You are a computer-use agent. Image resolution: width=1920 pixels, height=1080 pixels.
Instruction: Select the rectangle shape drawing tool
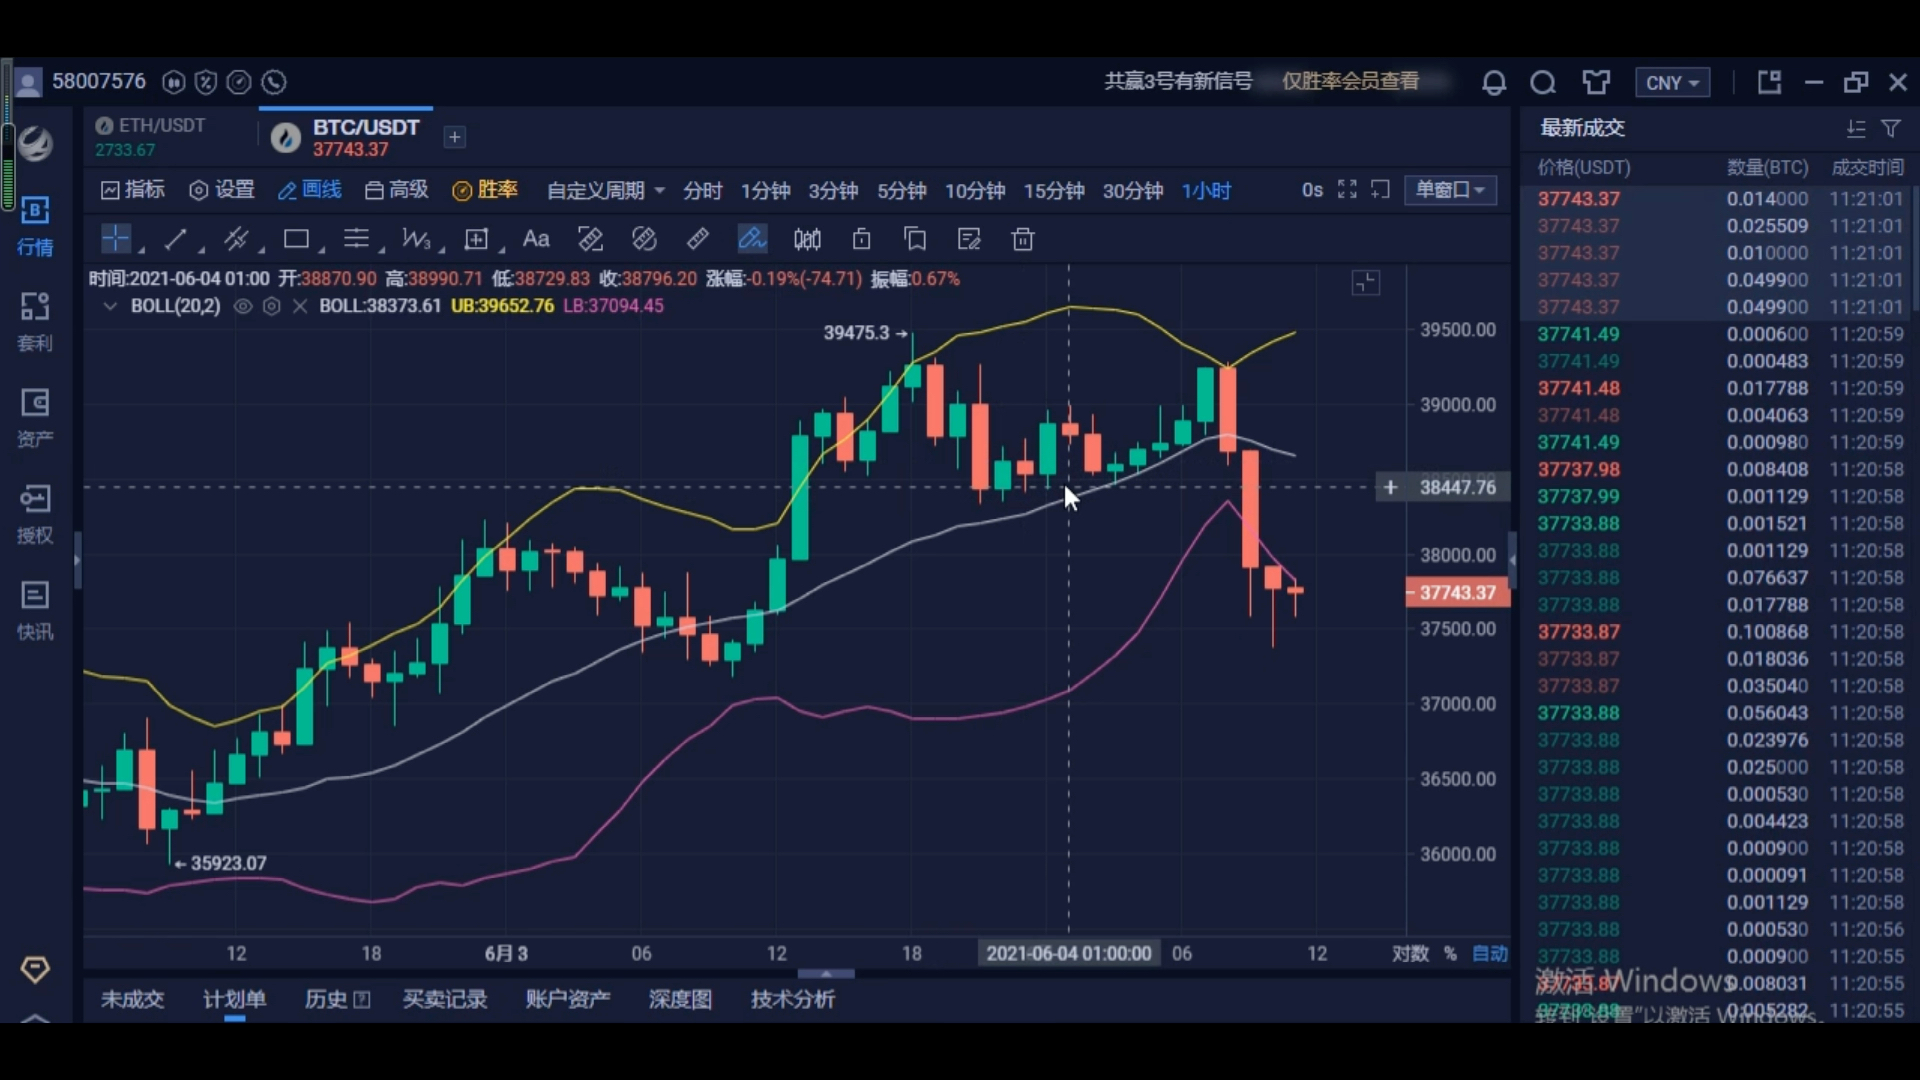tap(296, 238)
